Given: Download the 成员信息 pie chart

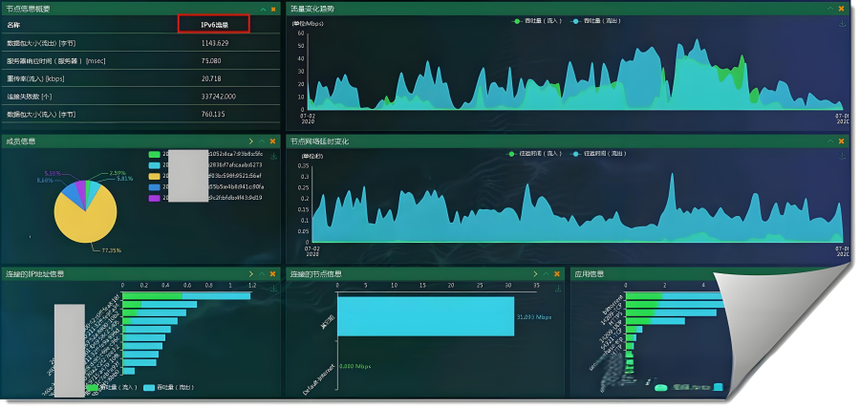Looking at the screenshot, I should [x=274, y=156].
